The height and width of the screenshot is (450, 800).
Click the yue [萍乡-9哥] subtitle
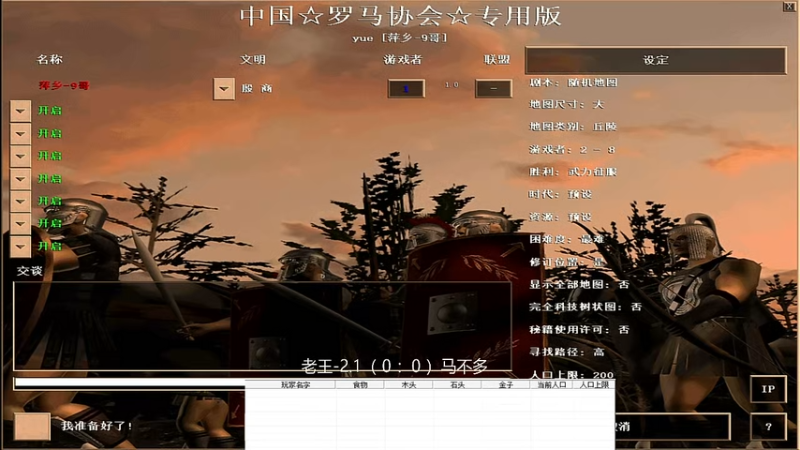coord(400,38)
